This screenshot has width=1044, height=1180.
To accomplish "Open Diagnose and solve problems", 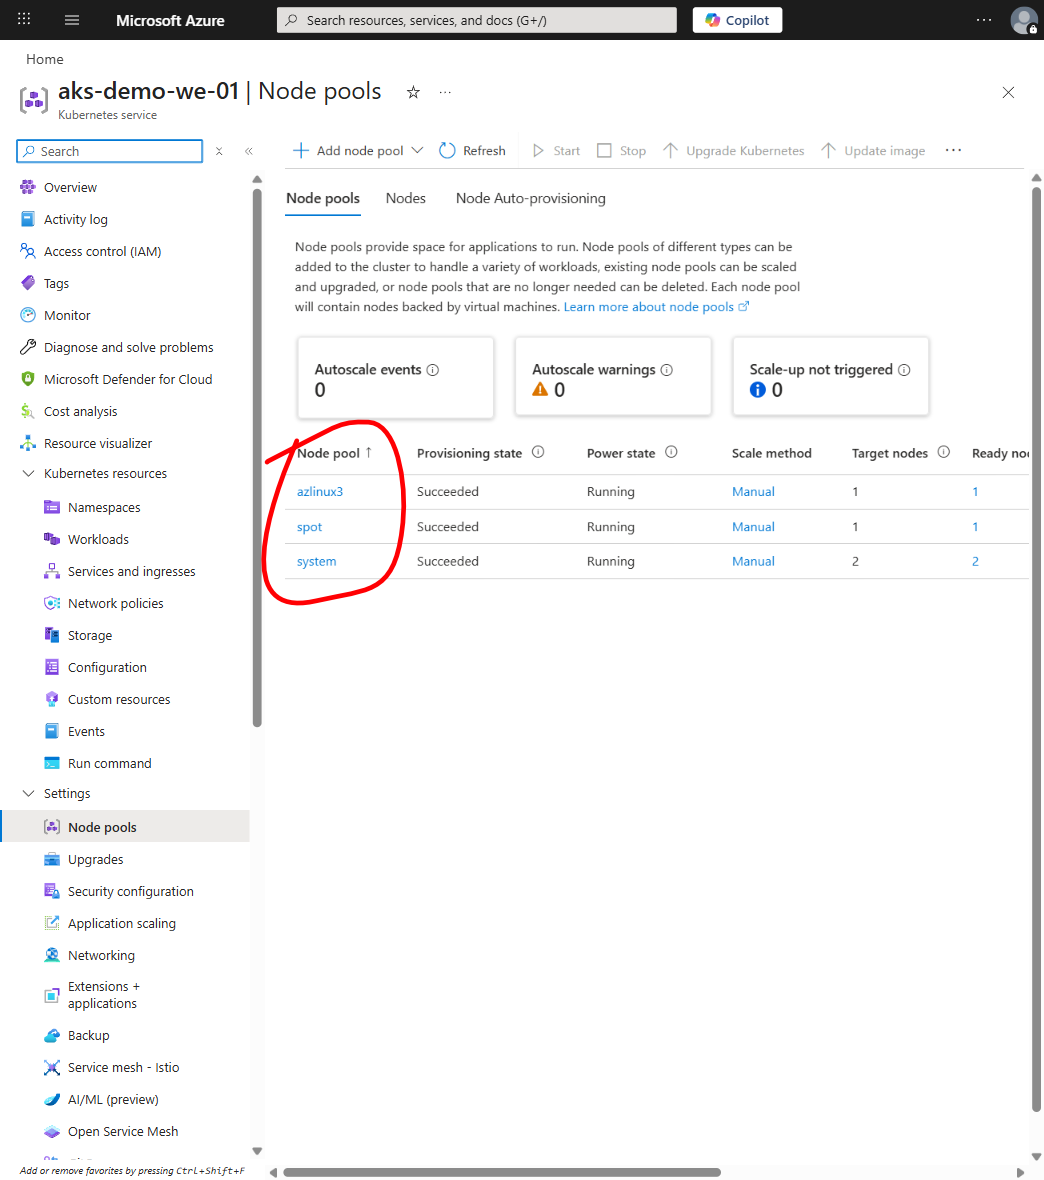I will 128,348.
